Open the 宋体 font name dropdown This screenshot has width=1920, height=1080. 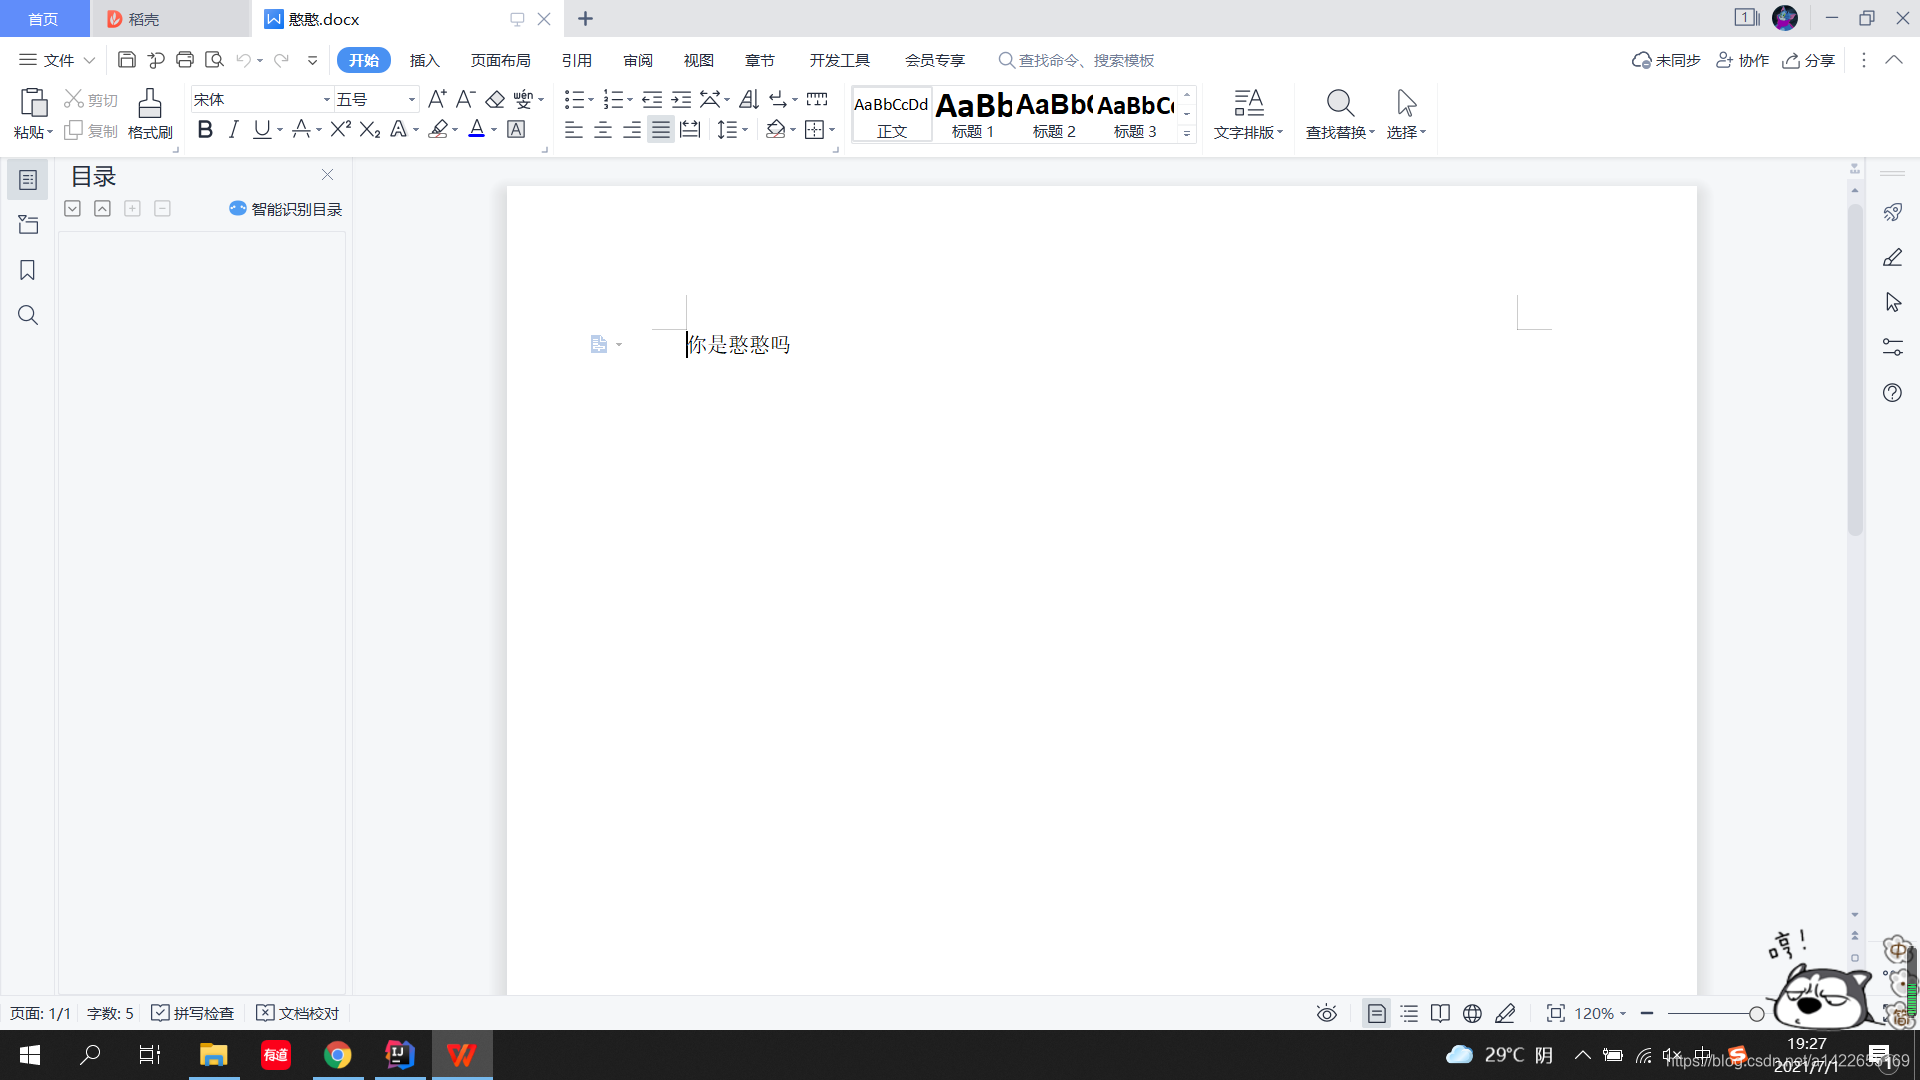pos(325,99)
